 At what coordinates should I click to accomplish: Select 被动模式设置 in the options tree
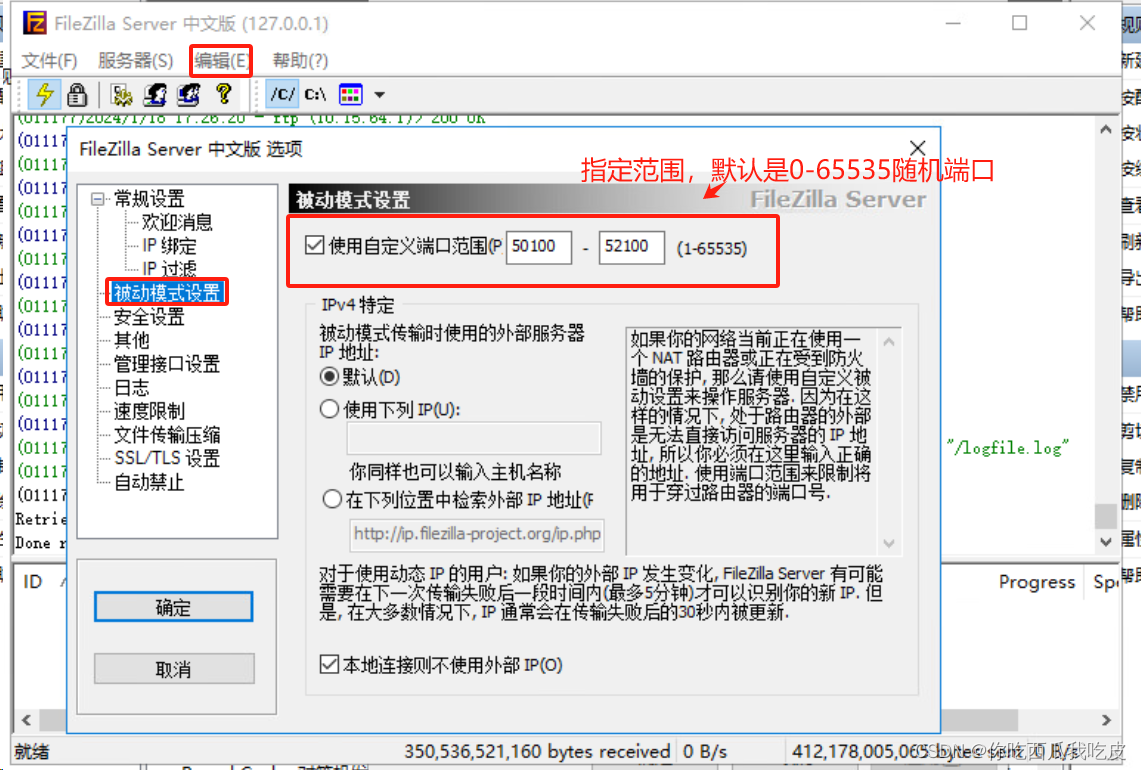click(167, 293)
